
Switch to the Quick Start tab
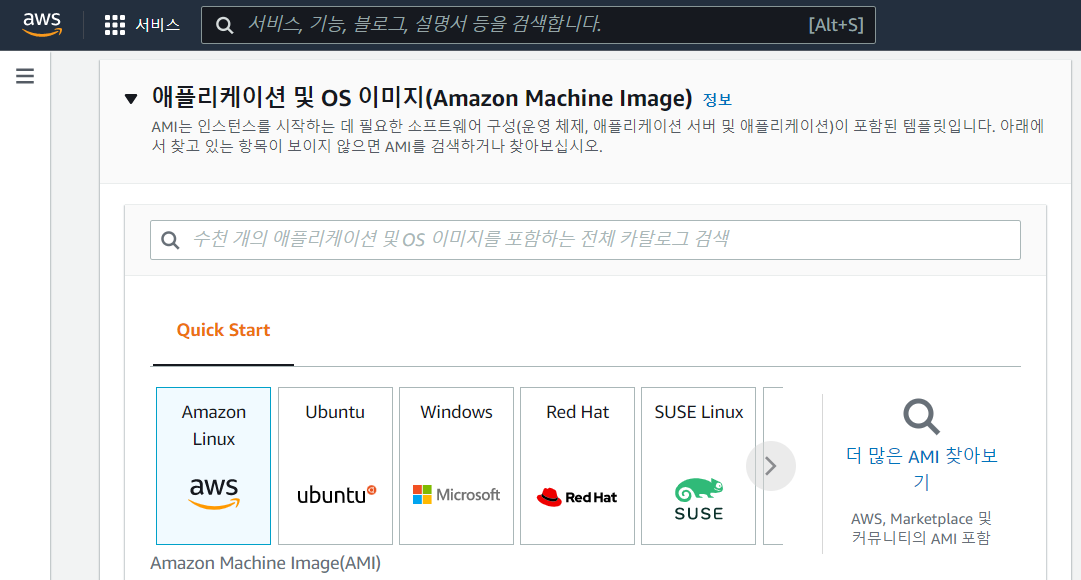point(223,330)
